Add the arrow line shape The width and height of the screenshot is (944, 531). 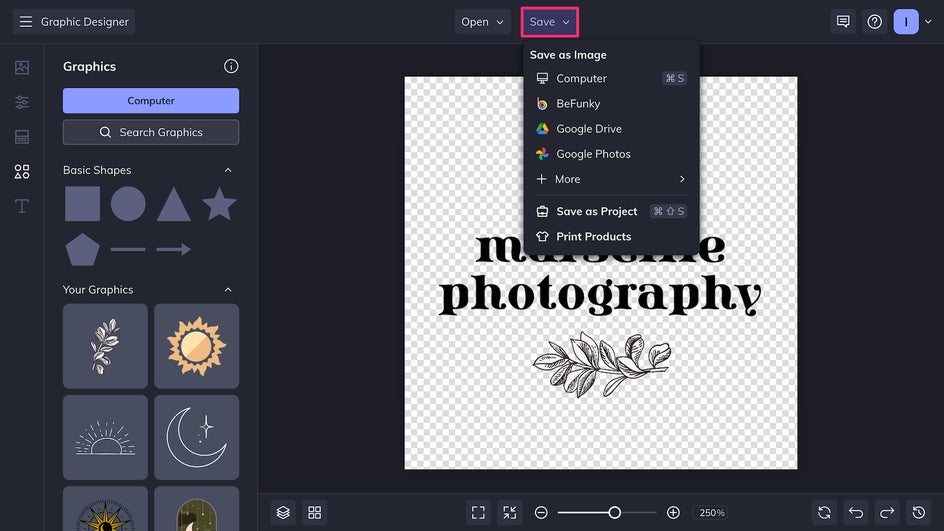[173, 249]
